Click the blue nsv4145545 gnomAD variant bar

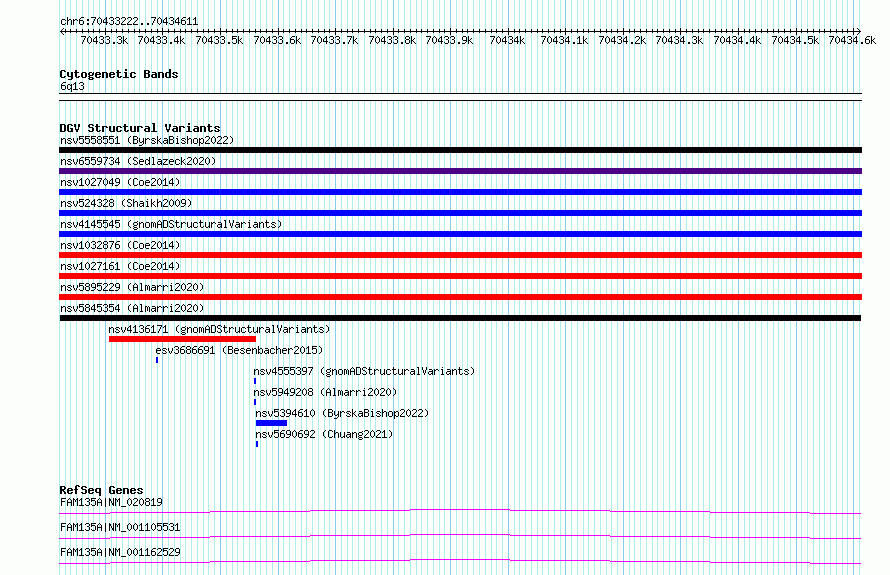[x=460, y=234]
